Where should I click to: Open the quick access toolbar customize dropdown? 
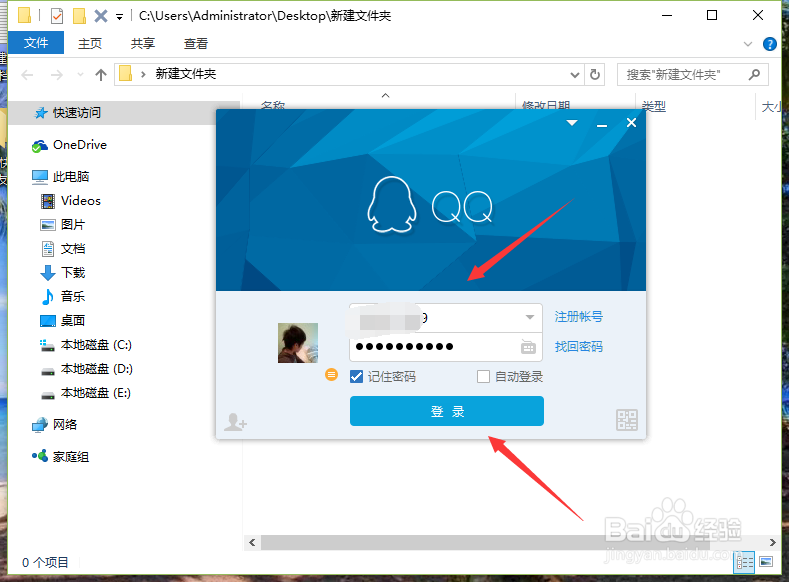(120, 17)
